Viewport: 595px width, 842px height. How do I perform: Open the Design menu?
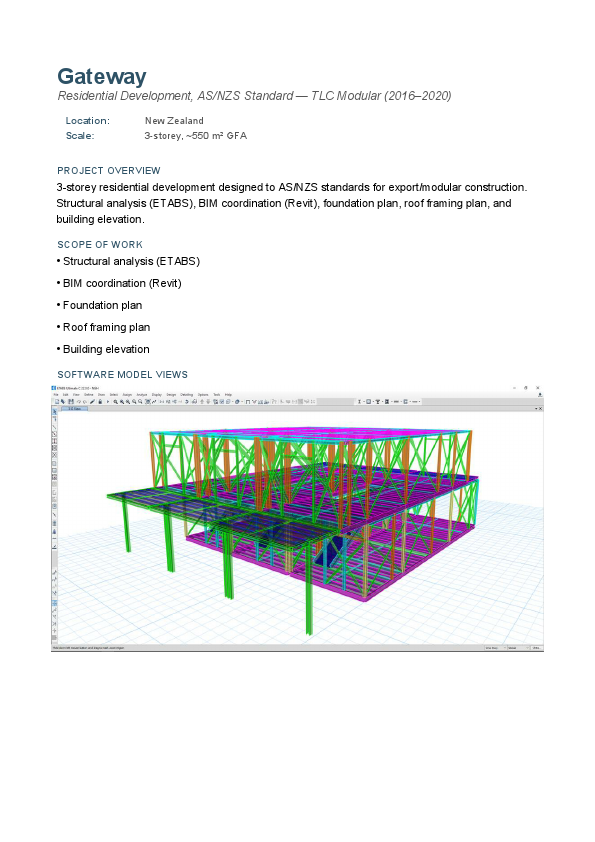(x=171, y=395)
